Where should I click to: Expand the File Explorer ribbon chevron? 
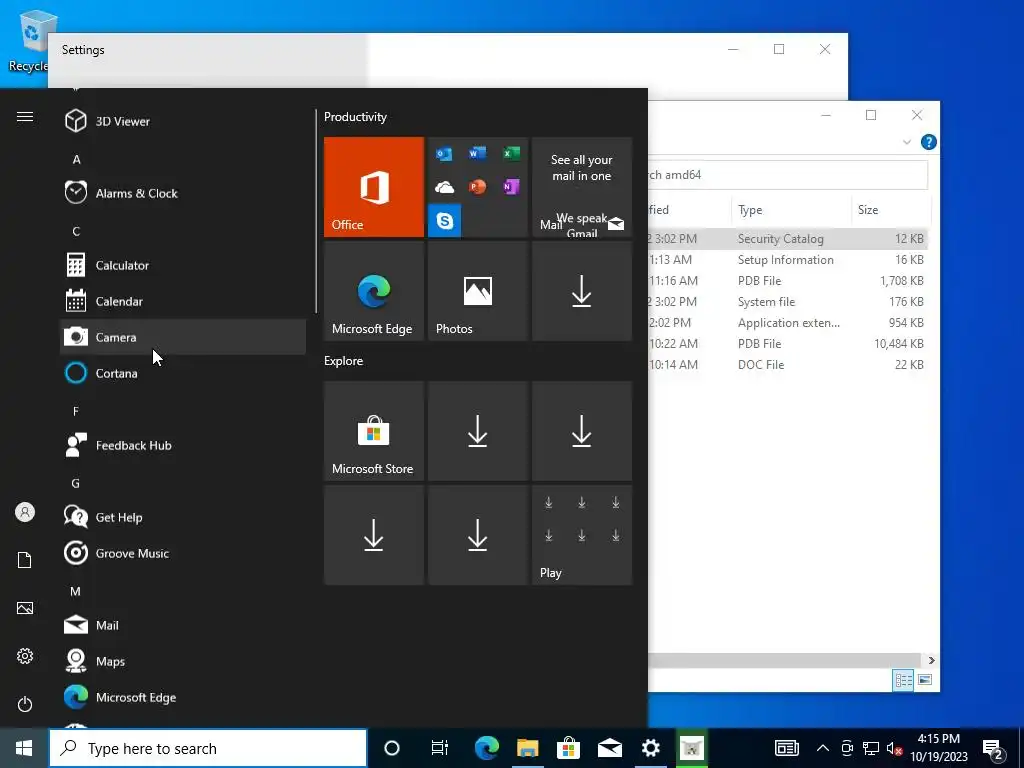tap(906, 142)
